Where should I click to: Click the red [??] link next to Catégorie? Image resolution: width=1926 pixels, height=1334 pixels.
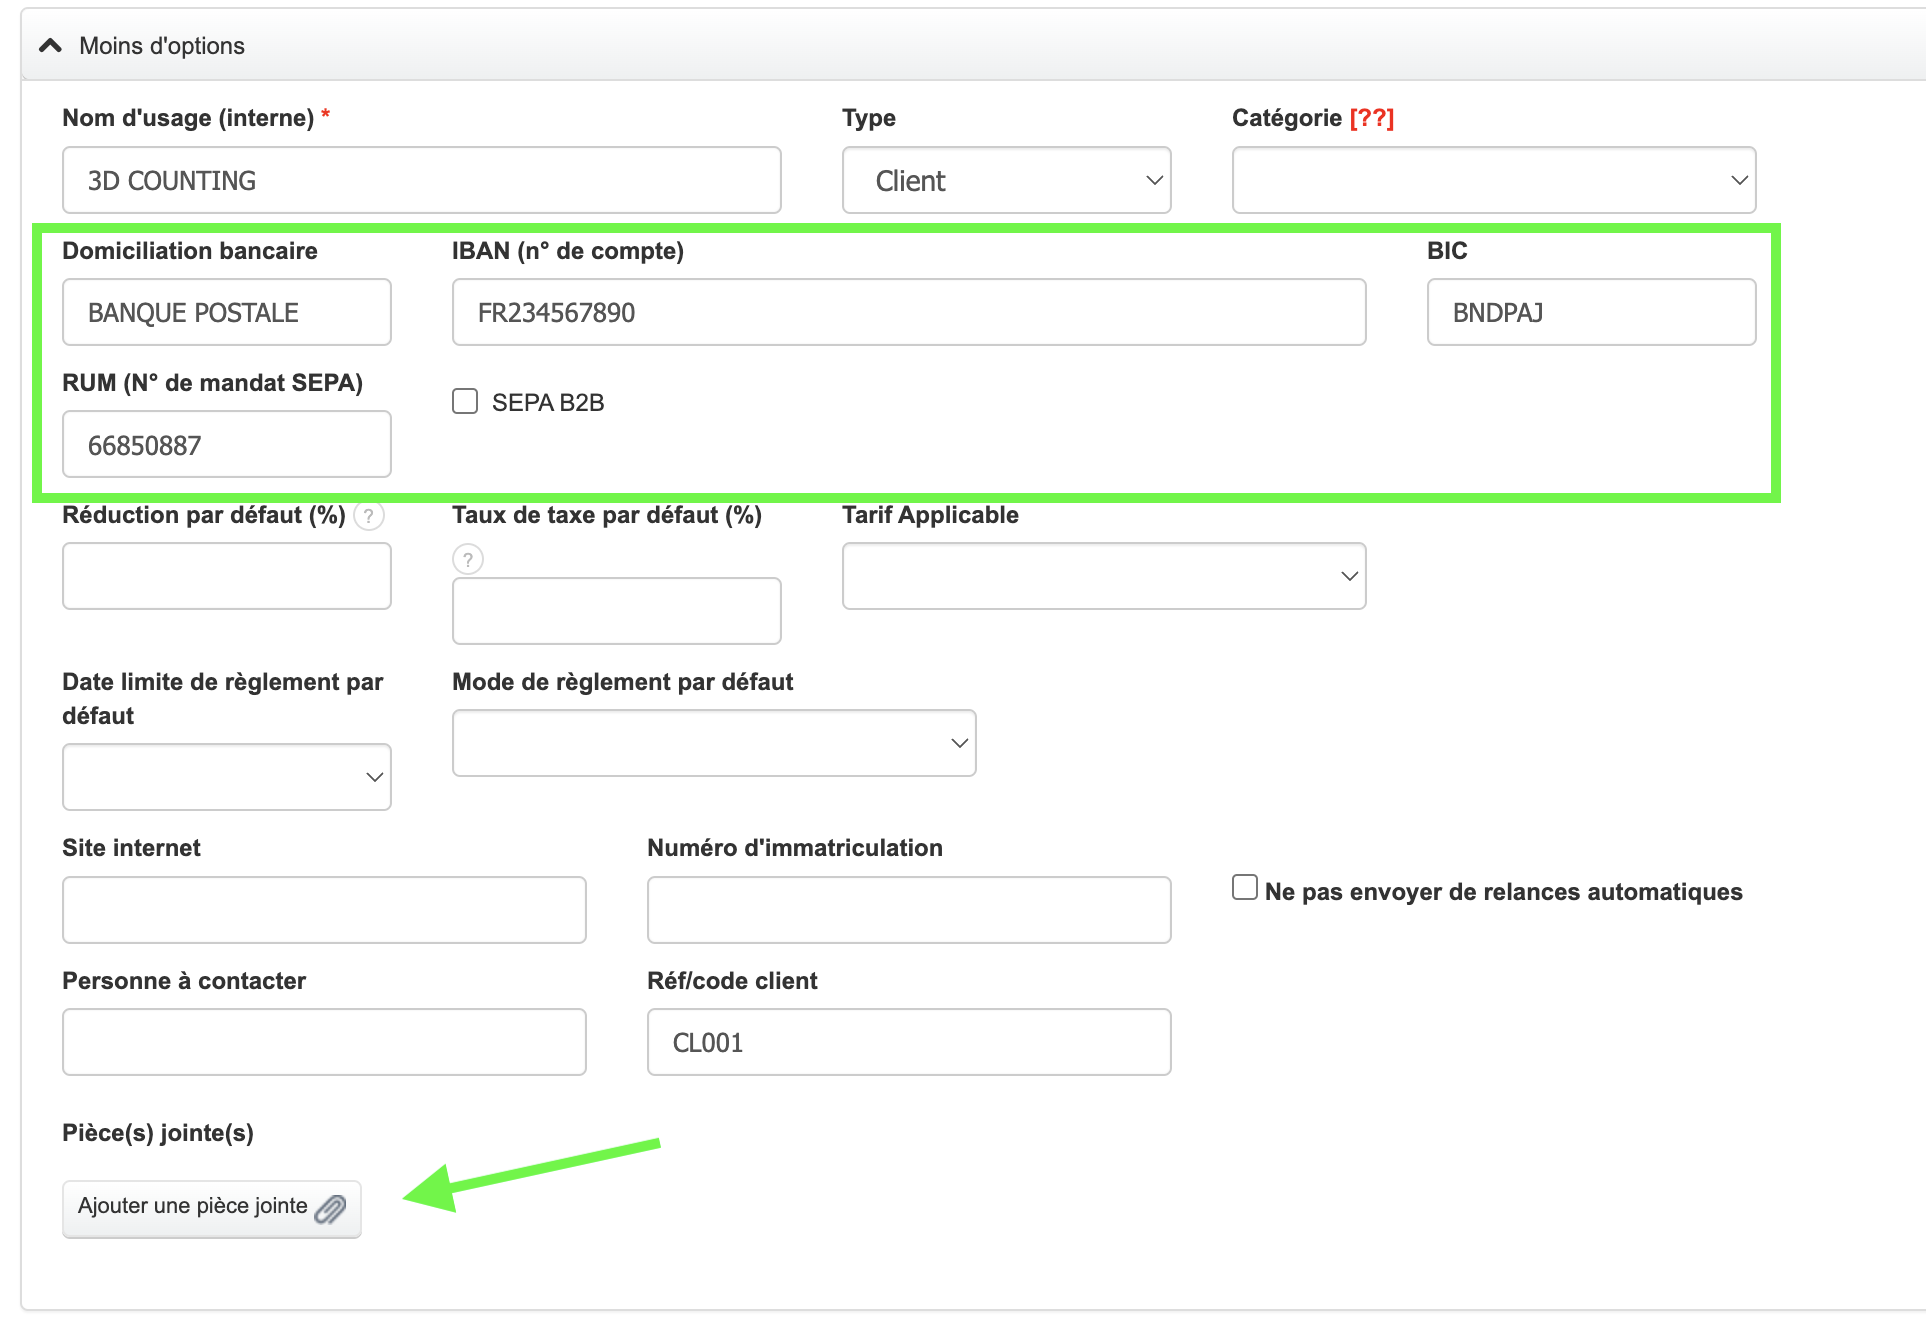click(x=1371, y=117)
